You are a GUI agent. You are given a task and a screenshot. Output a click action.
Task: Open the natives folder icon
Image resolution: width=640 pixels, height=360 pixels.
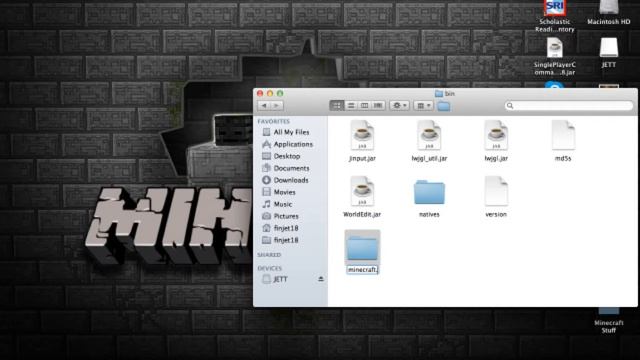[x=429, y=192]
